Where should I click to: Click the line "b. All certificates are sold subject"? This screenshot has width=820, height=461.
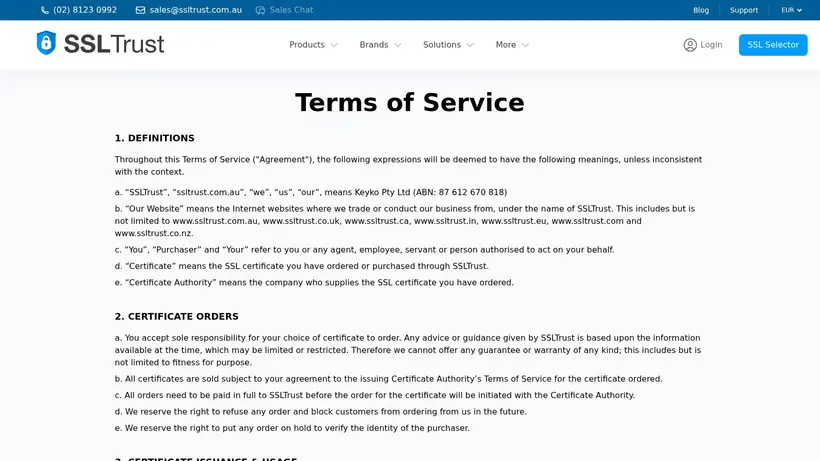click(x=388, y=379)
